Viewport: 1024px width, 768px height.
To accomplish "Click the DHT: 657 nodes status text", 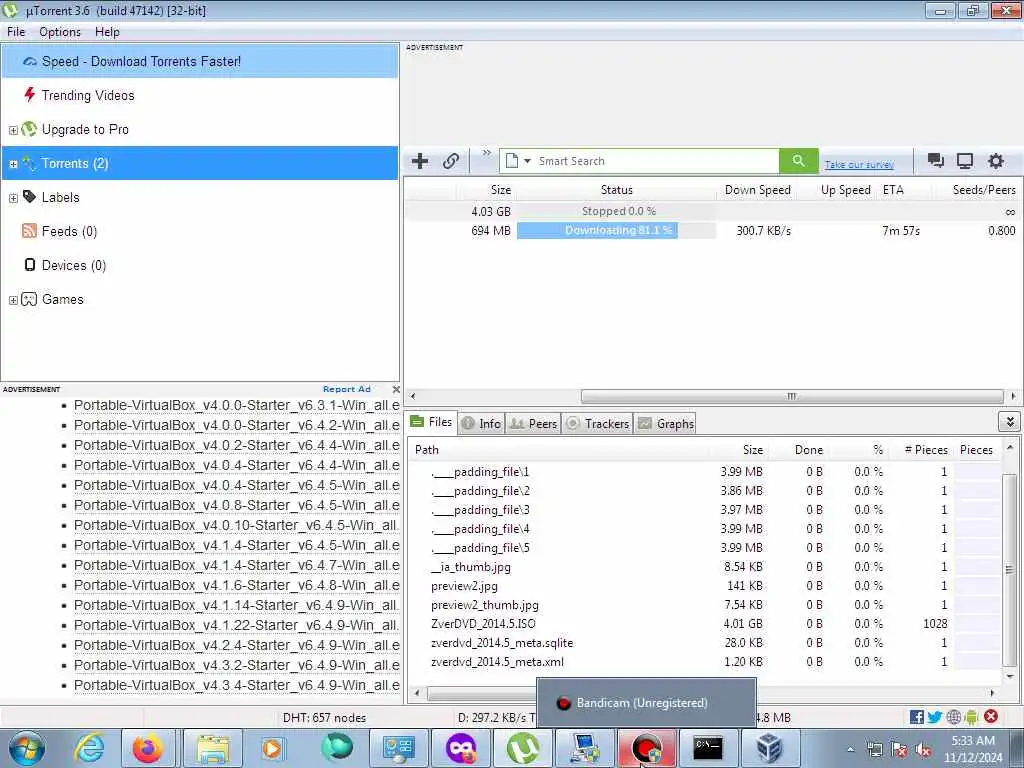I will click(324, 717).
